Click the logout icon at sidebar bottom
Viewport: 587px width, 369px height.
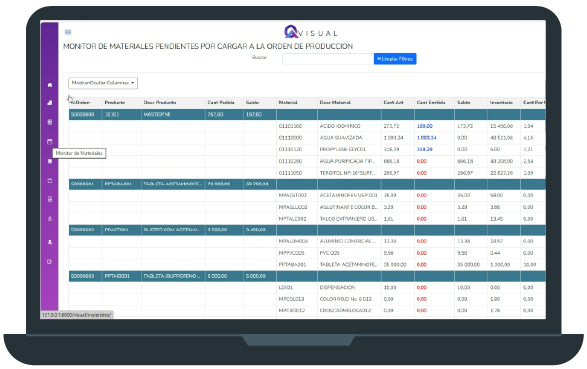point(50,262)
